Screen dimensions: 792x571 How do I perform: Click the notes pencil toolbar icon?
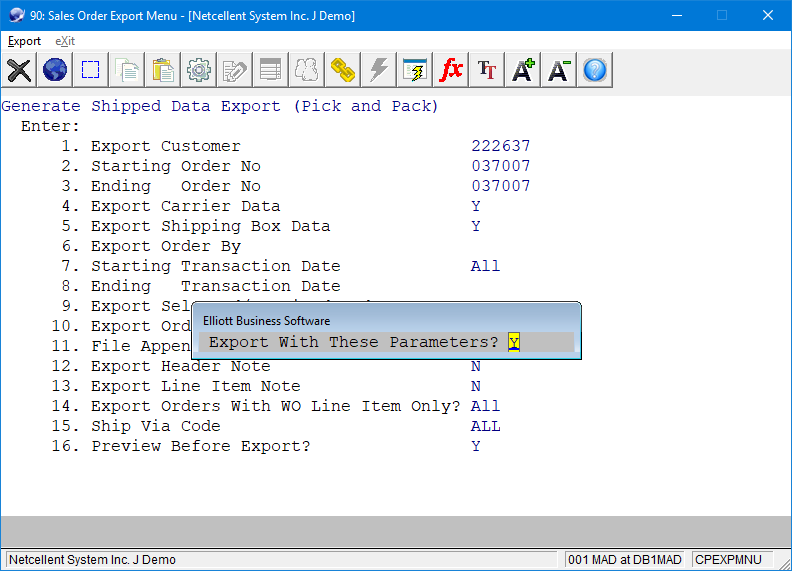pyautogui.click(x=235, y=70)
